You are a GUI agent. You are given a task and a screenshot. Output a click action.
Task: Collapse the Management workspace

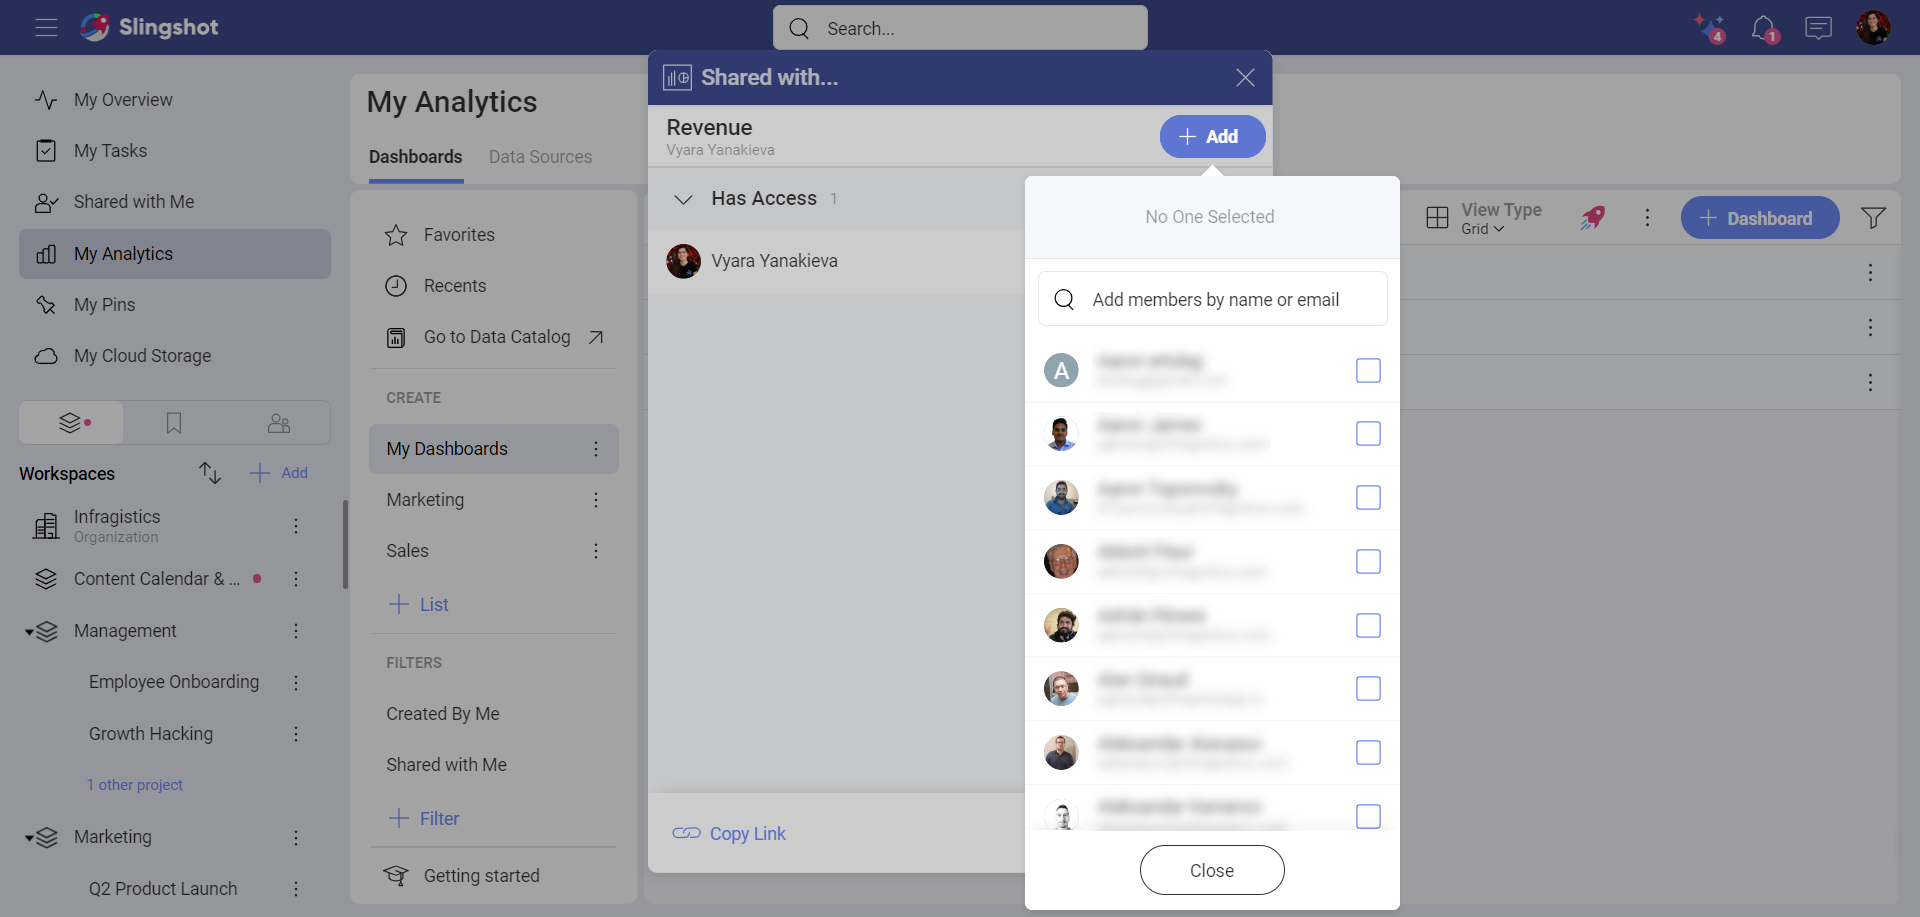[x=29, y=632]
